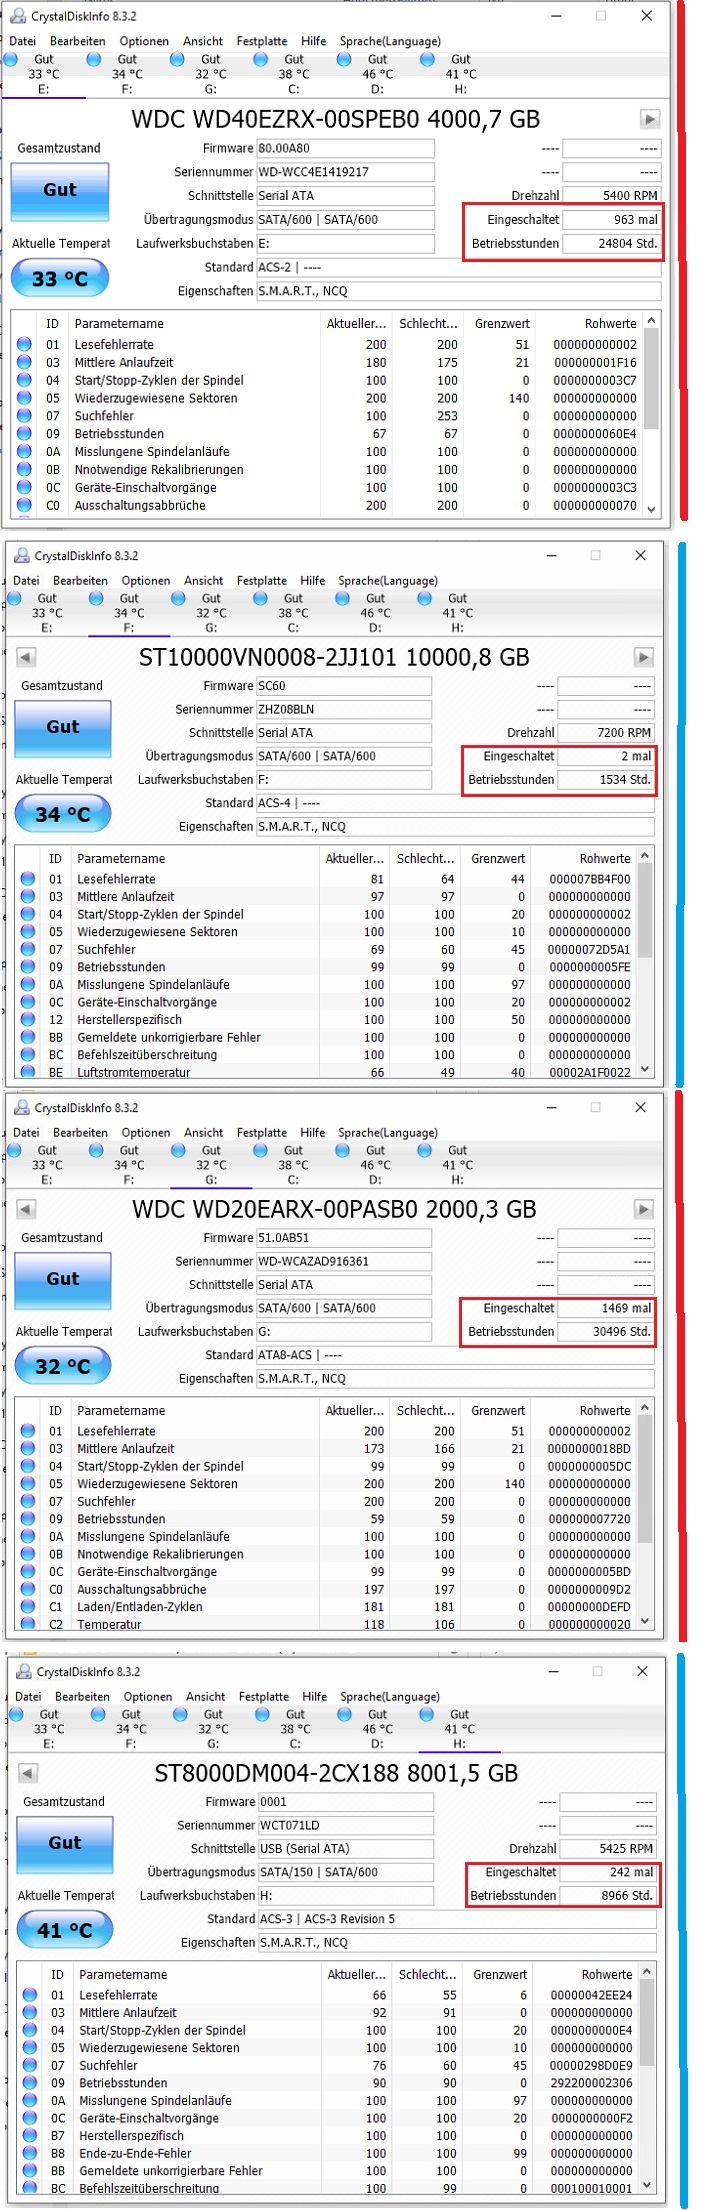Click status orb of Misslungene Spindelanläufe row, ST8000DM004 window
This screenshot has width=712, height=2210.
[x=30, y=2100]
